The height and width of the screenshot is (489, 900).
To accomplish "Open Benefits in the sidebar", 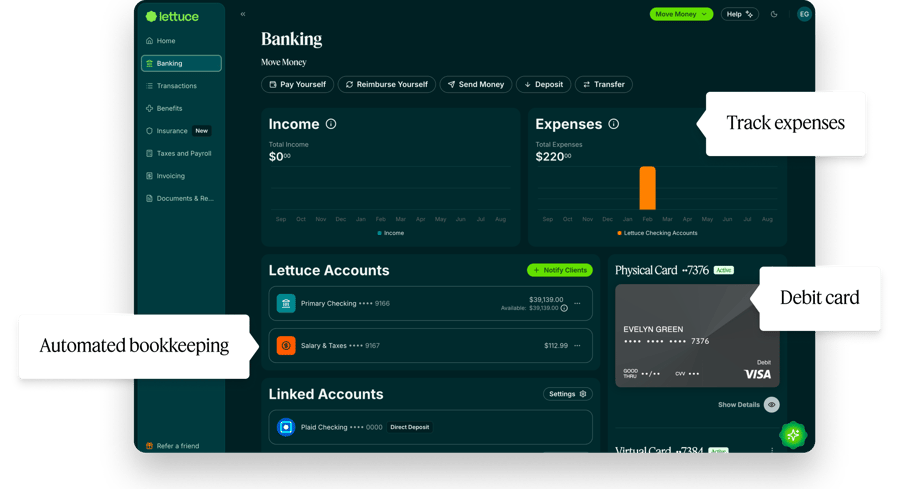I will 164,108.
